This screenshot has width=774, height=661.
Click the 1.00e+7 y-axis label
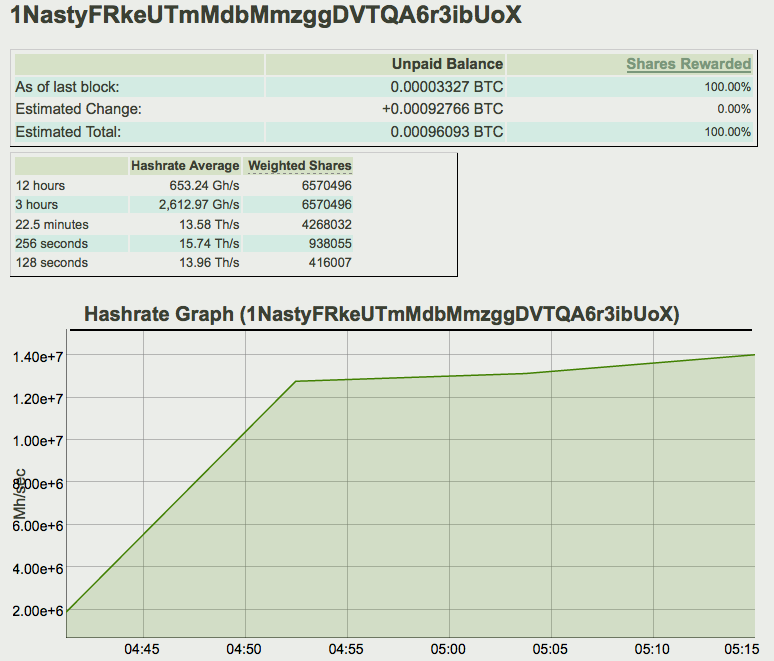pos(38,440)
